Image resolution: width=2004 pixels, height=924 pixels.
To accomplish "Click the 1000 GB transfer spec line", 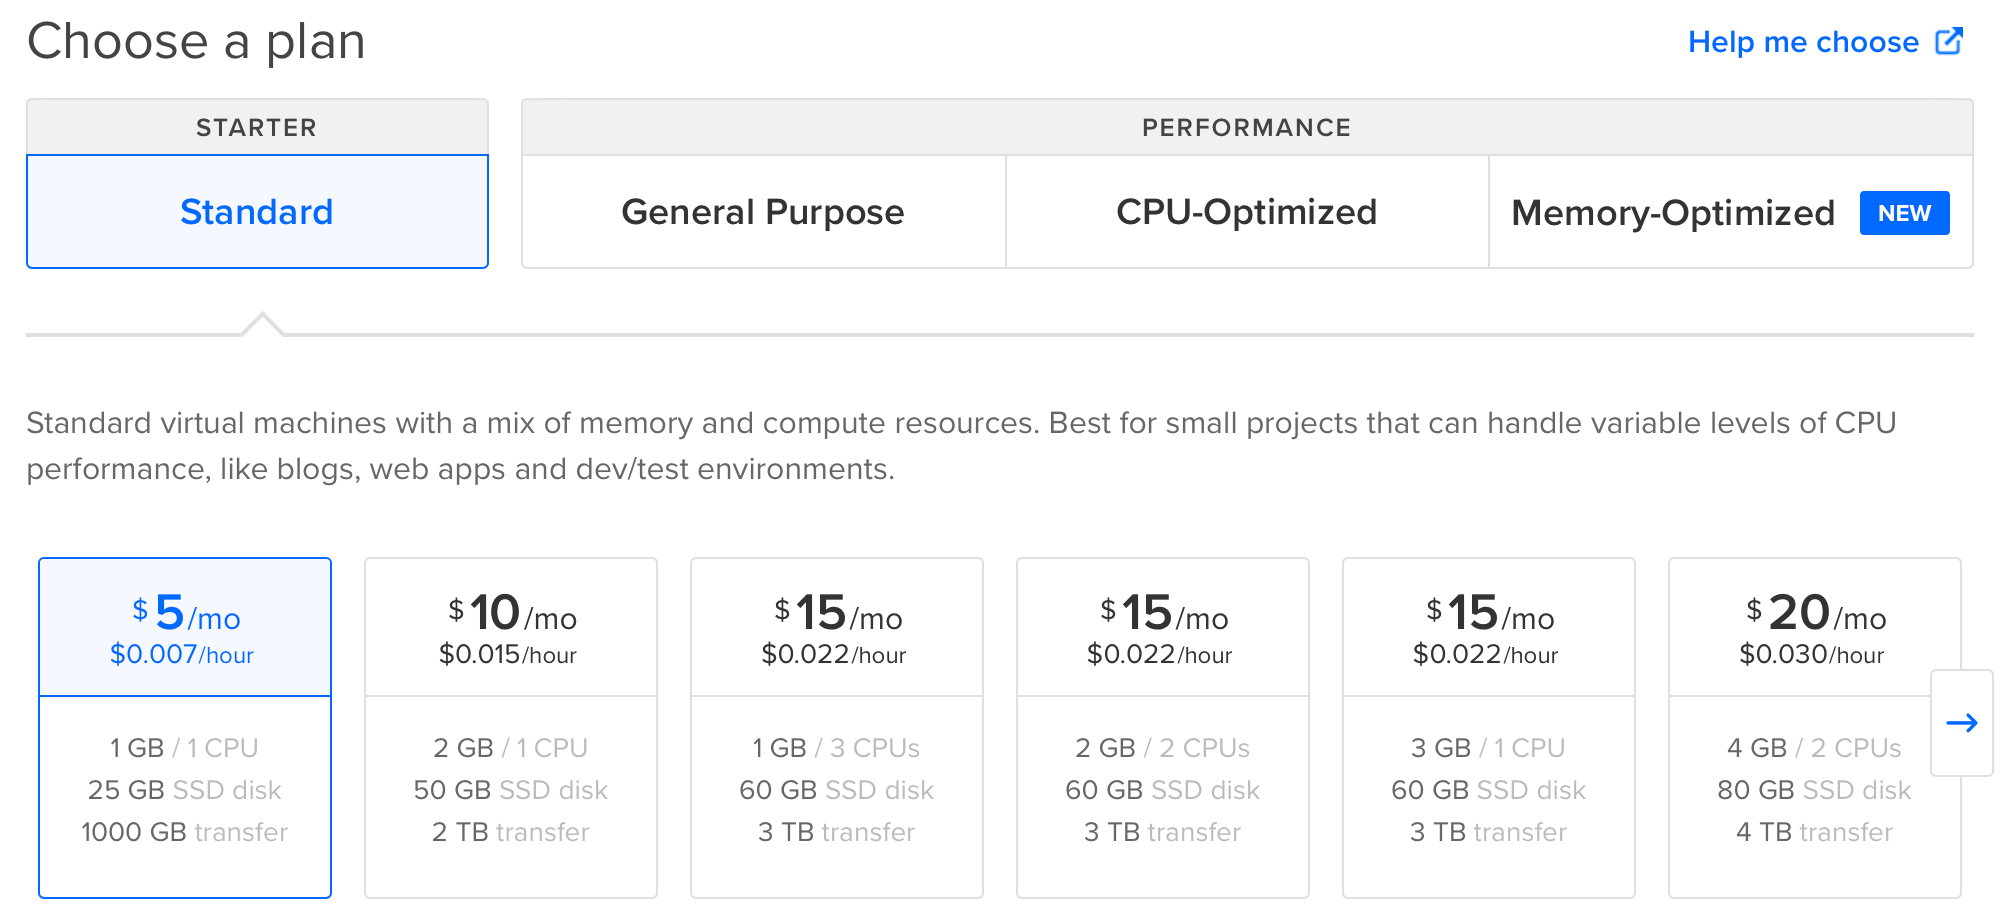I will (x=185, y=832).
